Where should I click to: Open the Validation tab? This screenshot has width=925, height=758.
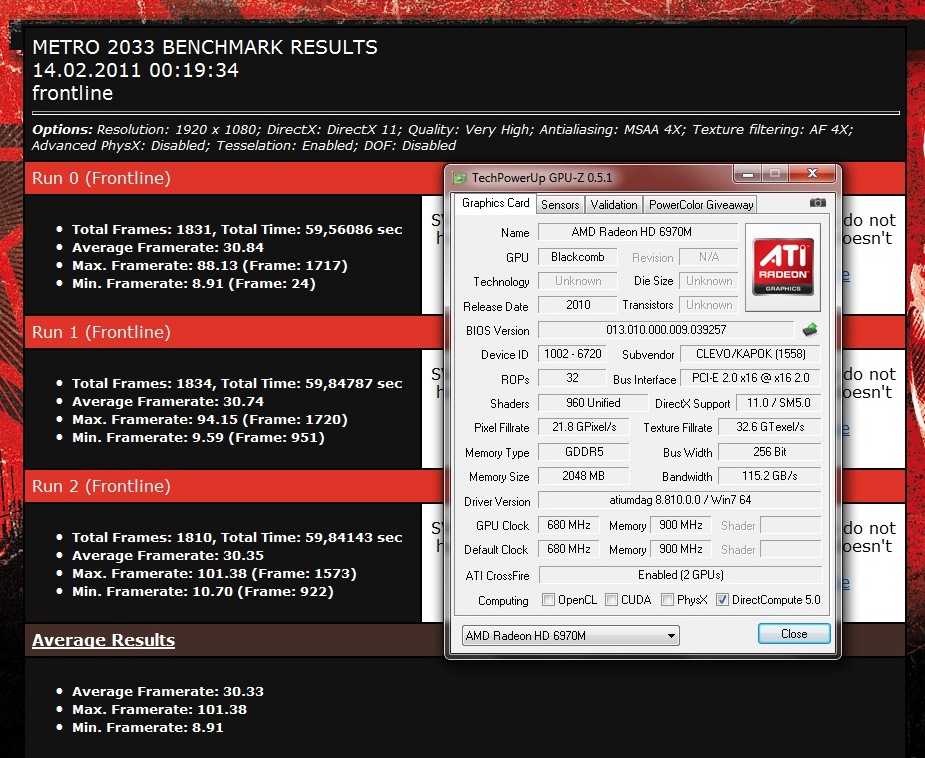pos(614,205)
